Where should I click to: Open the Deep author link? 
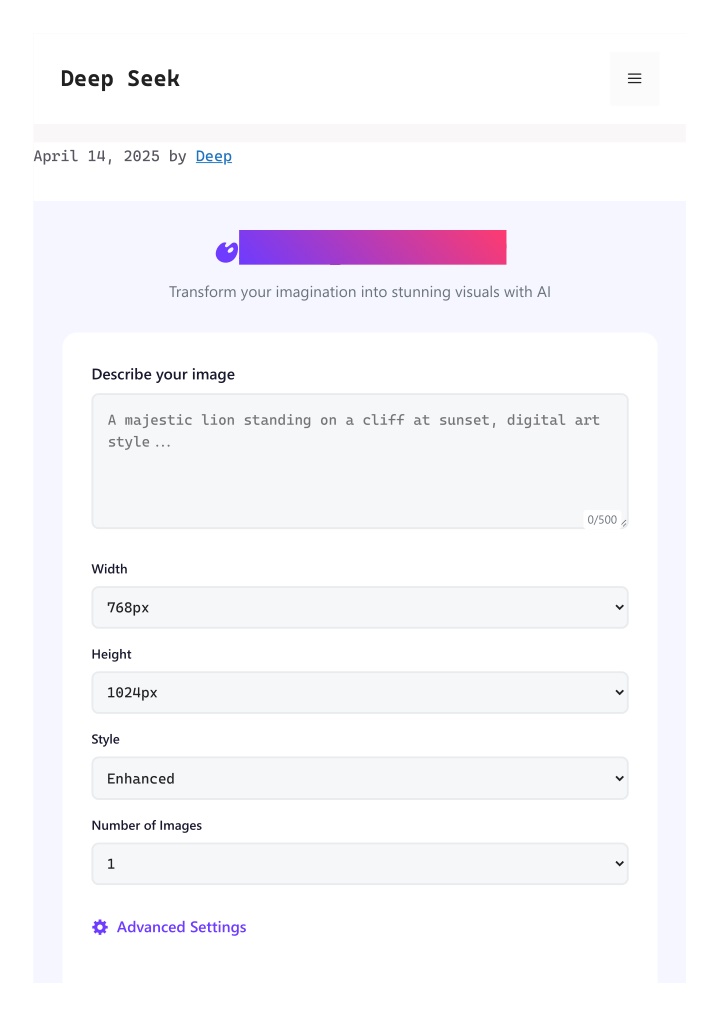(213, 156)
